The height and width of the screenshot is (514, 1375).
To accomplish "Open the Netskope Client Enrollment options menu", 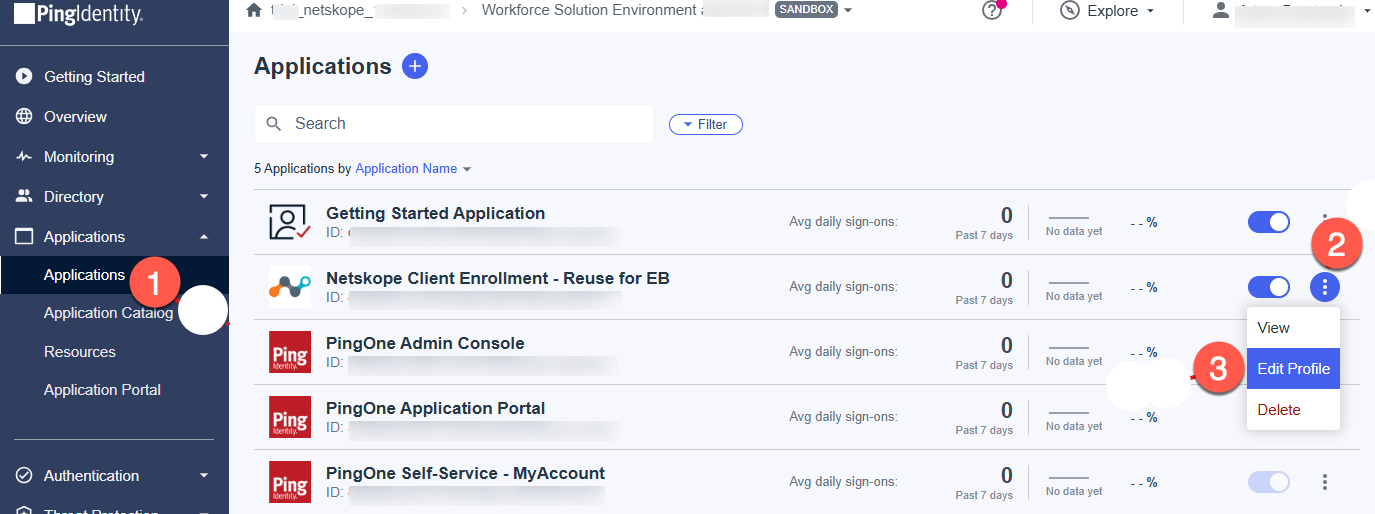I will (1325, 288).
